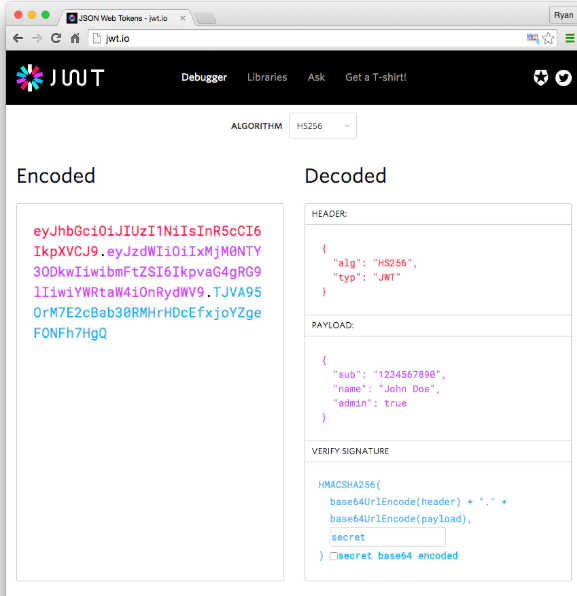
Task: Open the Libraries nav item
Action: pos(267,77)
